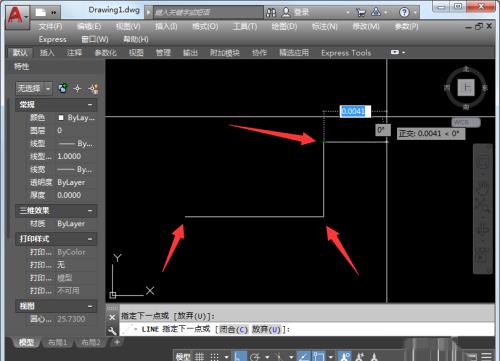Toggle PICKADD icon in properties panel
This screenshot has height=361, width=500.
click(63, 88)
